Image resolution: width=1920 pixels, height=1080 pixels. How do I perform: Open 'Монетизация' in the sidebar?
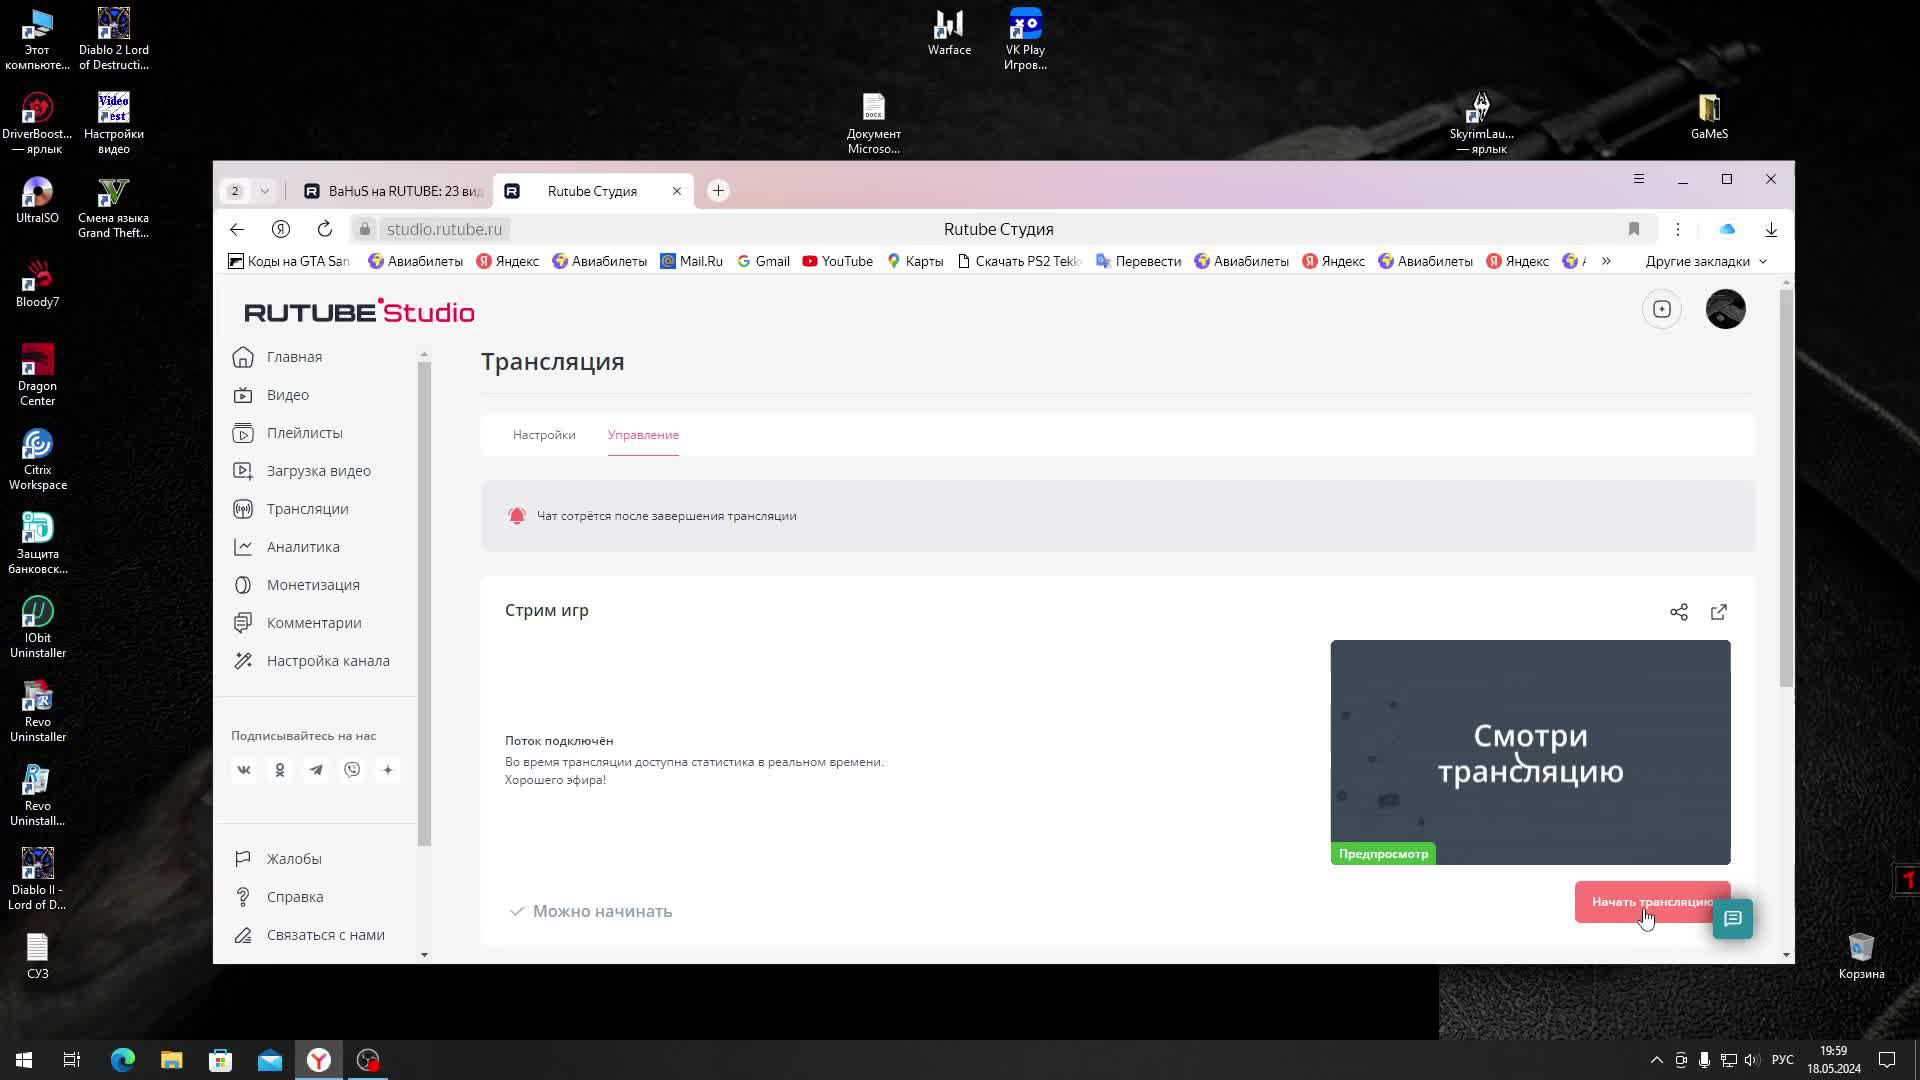tap(313, 585)
